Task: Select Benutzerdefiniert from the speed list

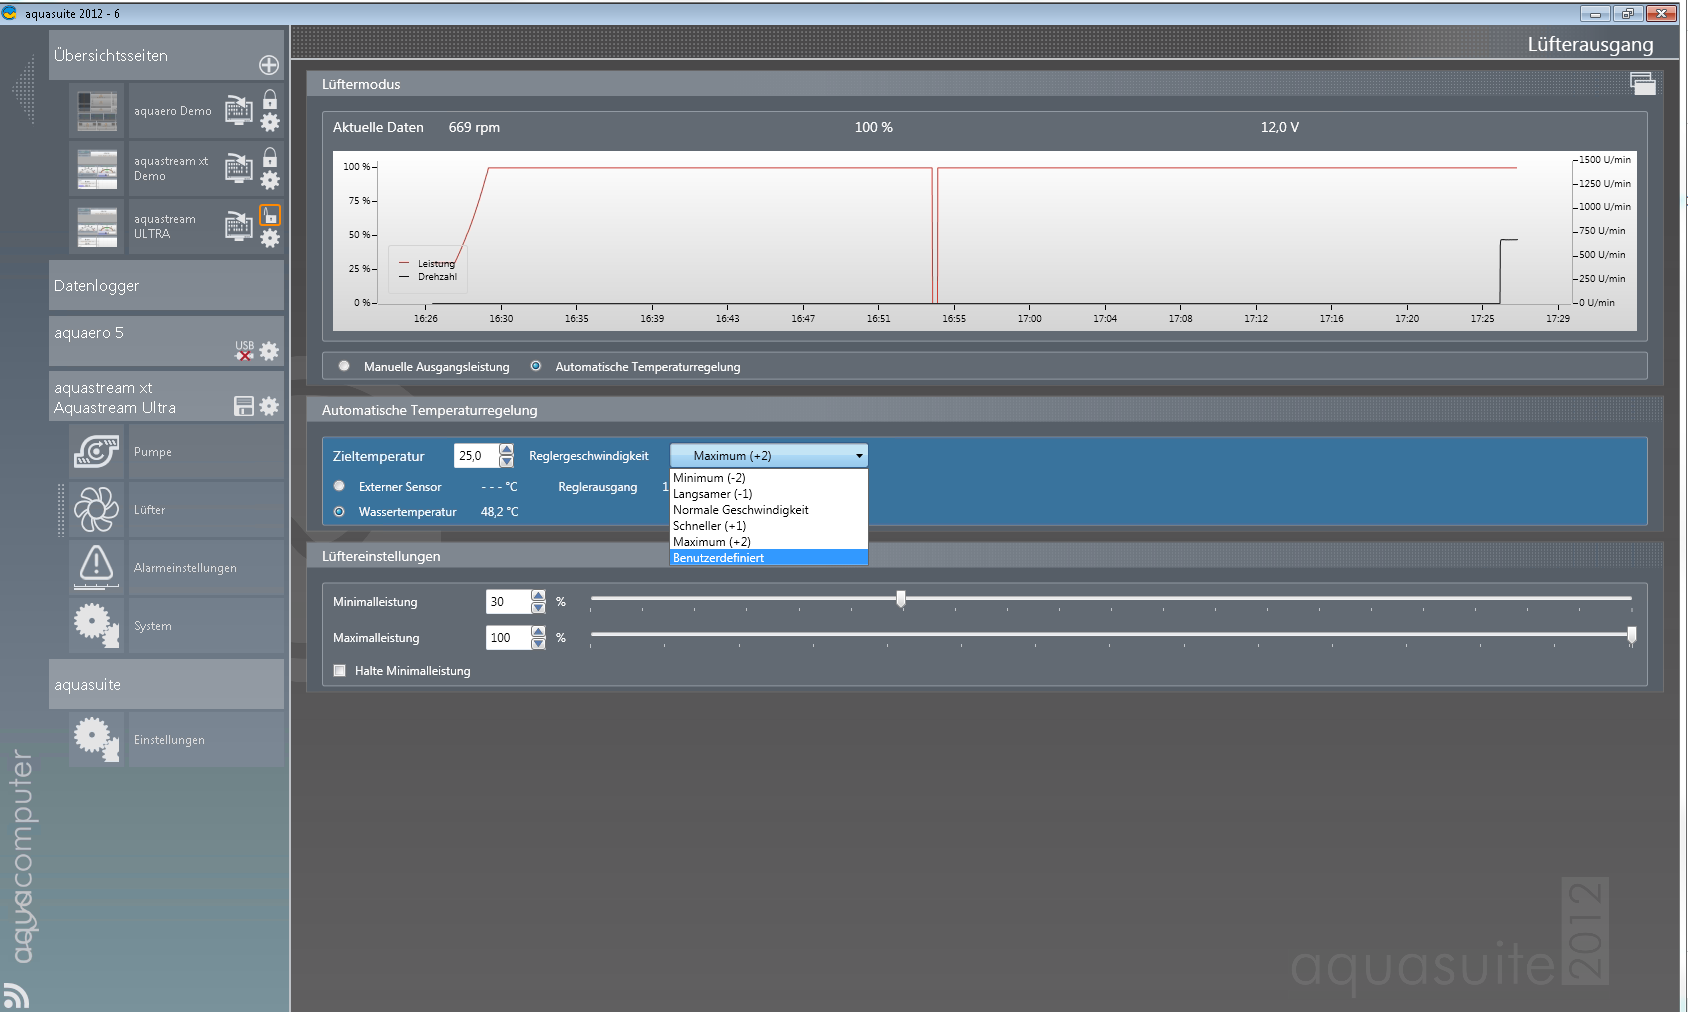Action: coord(769,558)
